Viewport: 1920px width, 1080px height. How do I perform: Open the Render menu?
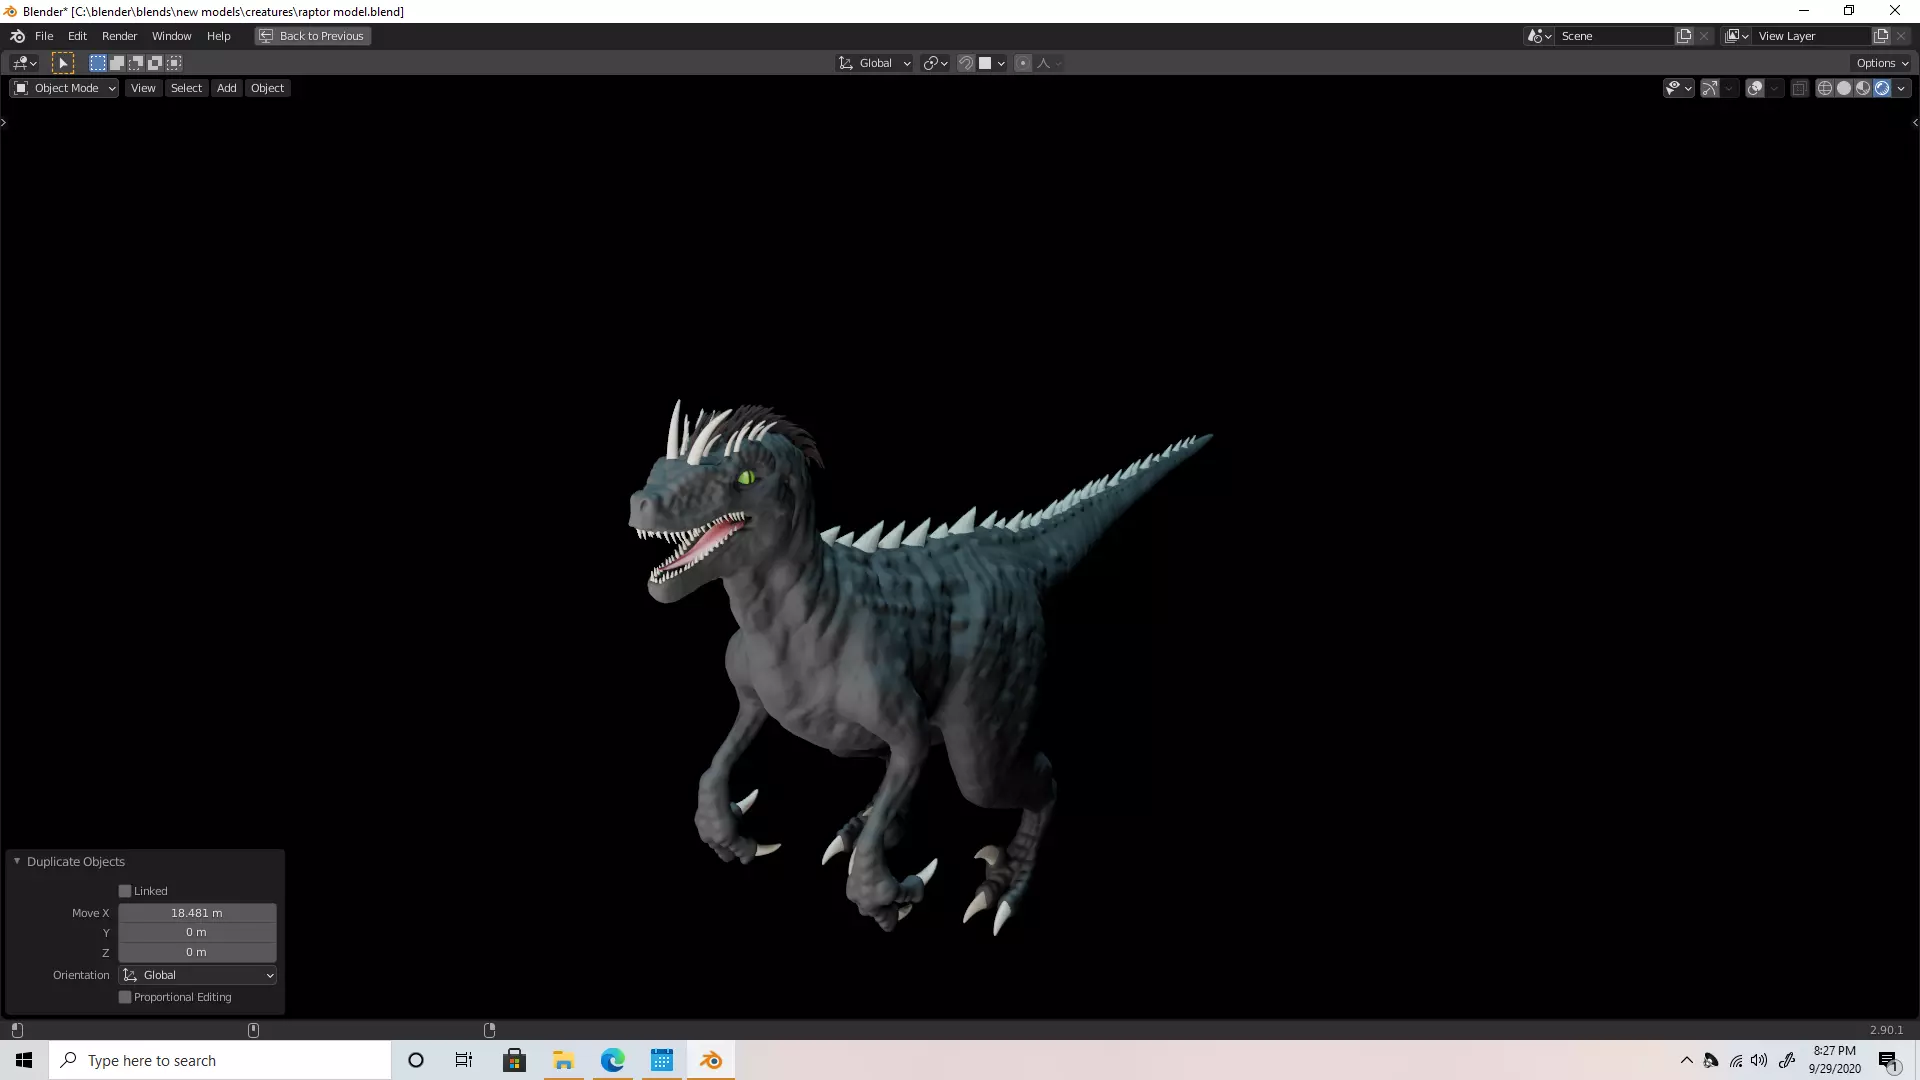click(x=119, y=36)
